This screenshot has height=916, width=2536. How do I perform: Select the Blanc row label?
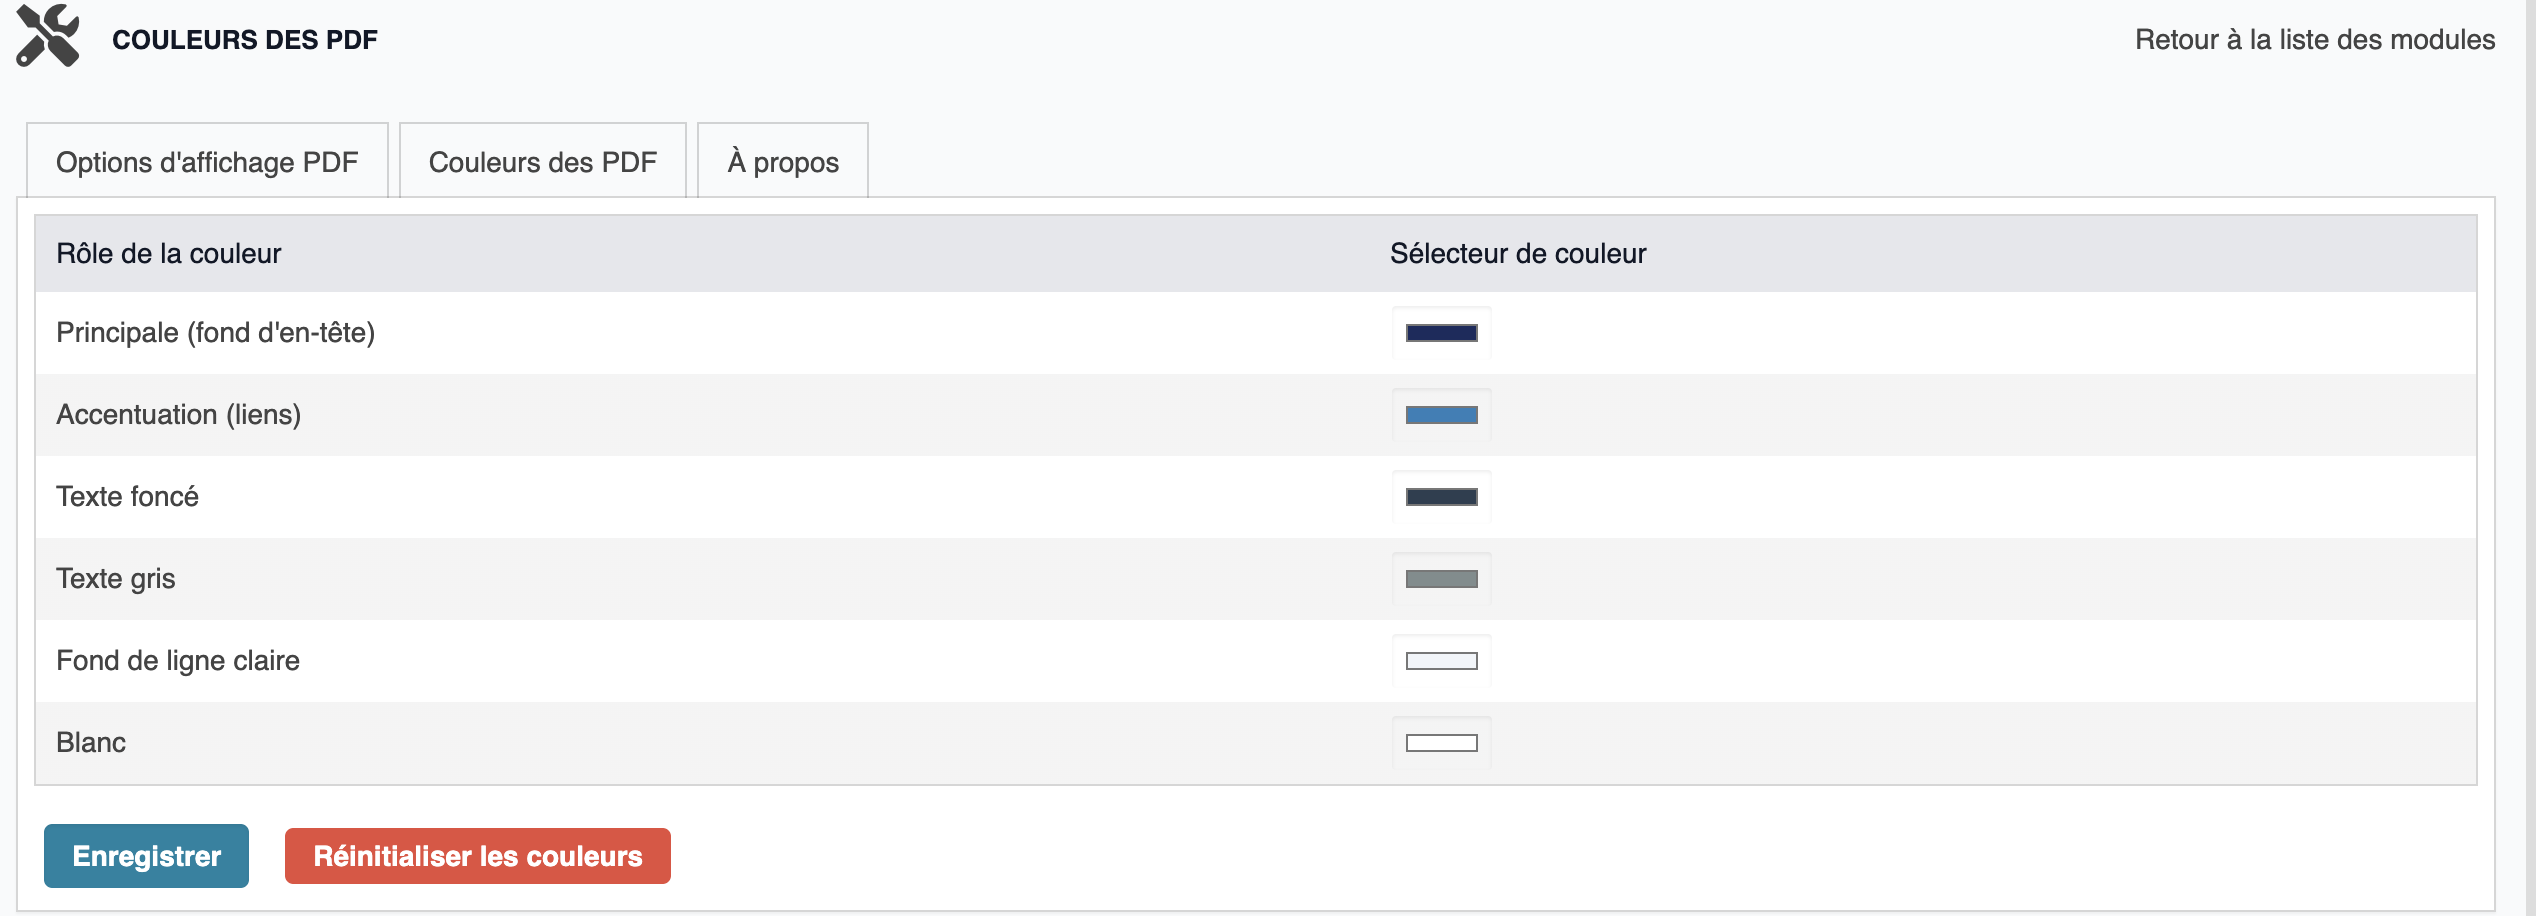[91, 743]
